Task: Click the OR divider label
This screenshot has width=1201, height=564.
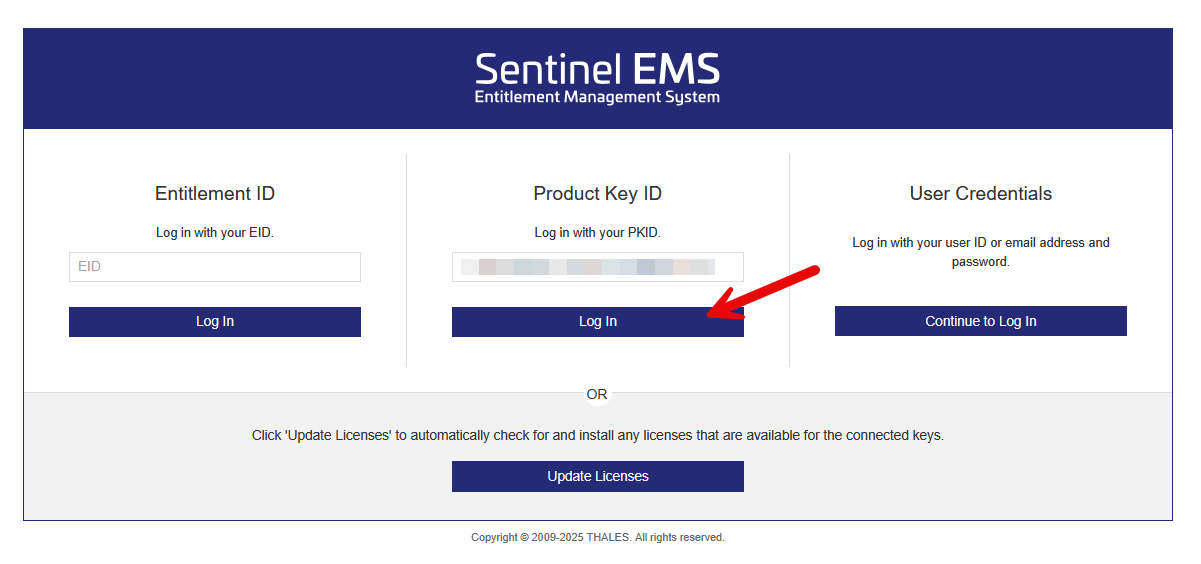Action: 597,395
